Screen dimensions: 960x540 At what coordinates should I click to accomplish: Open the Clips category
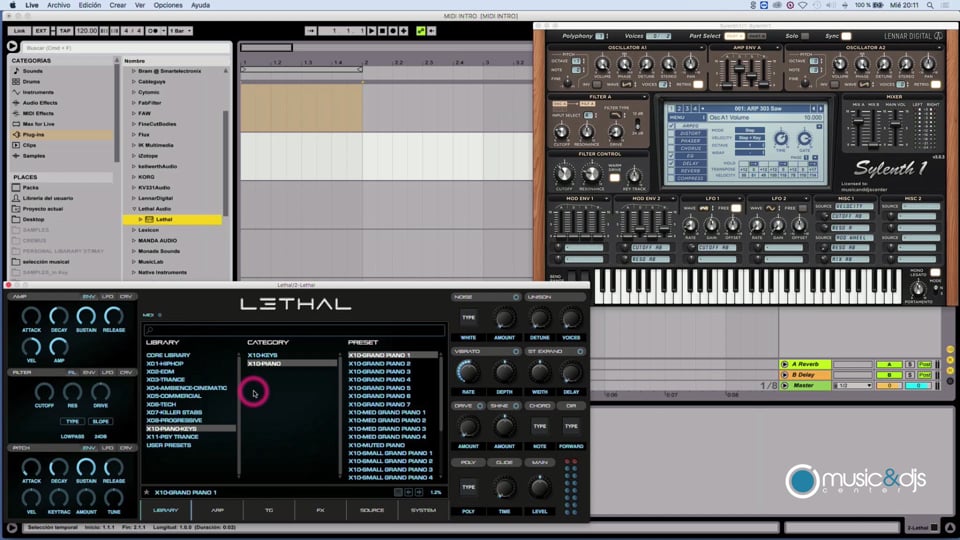29,145
